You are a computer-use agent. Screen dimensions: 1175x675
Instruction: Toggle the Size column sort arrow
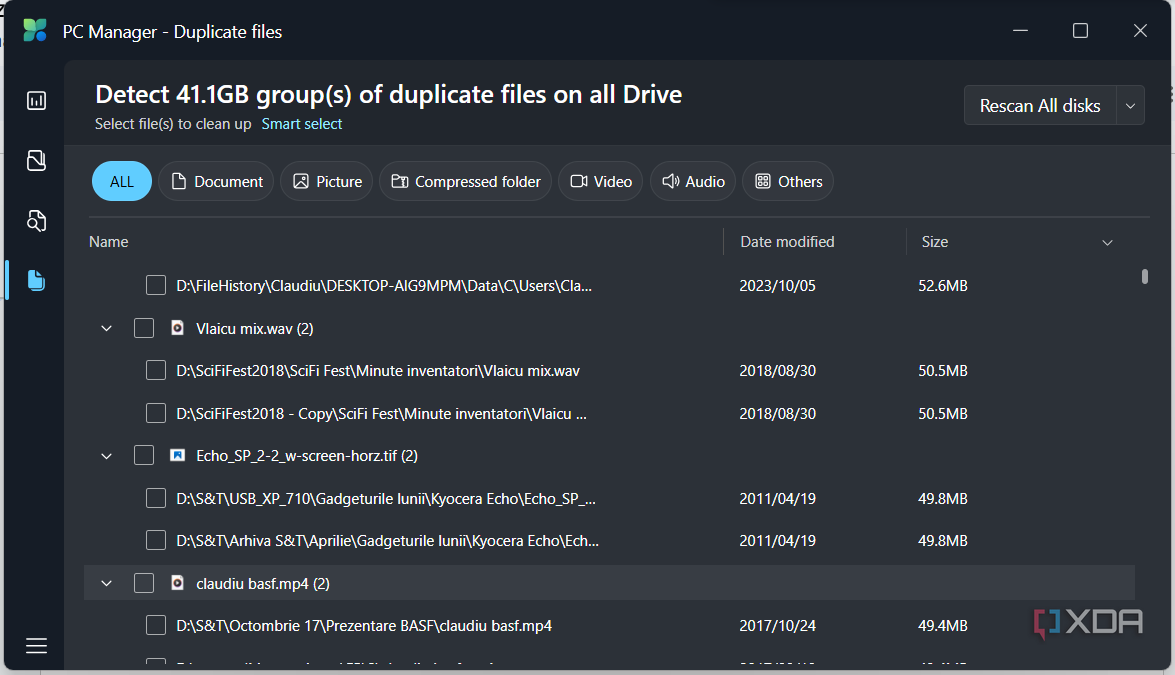point(1107,242)
